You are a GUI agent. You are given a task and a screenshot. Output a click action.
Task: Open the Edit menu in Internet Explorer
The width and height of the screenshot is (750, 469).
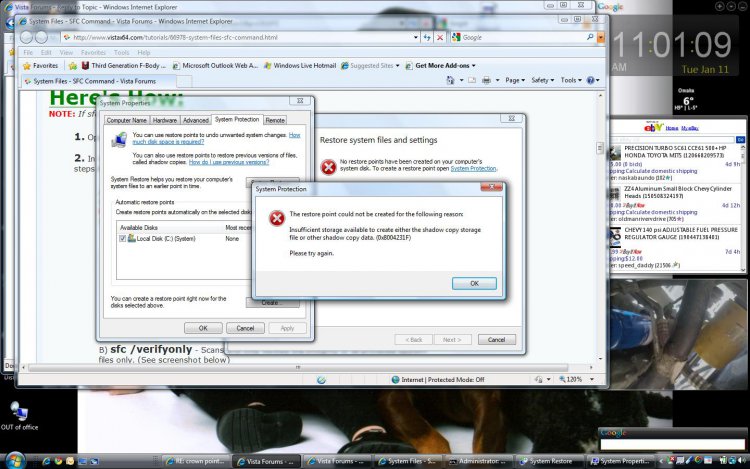[46, 53]
